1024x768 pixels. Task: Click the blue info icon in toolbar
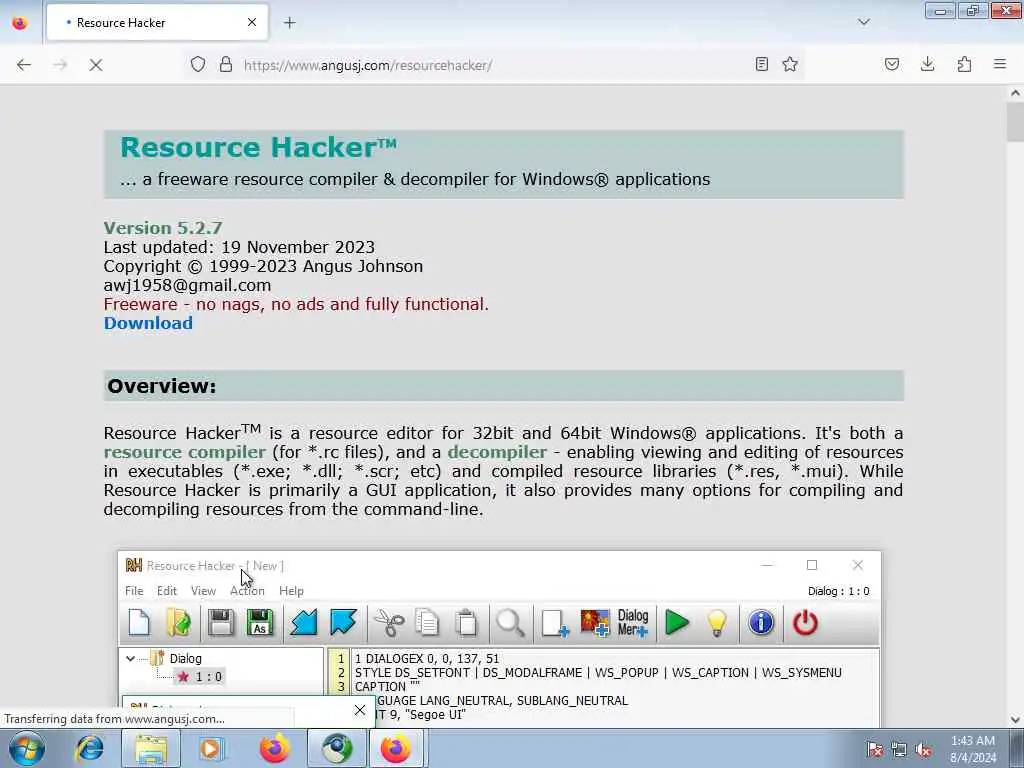point(761,622)
